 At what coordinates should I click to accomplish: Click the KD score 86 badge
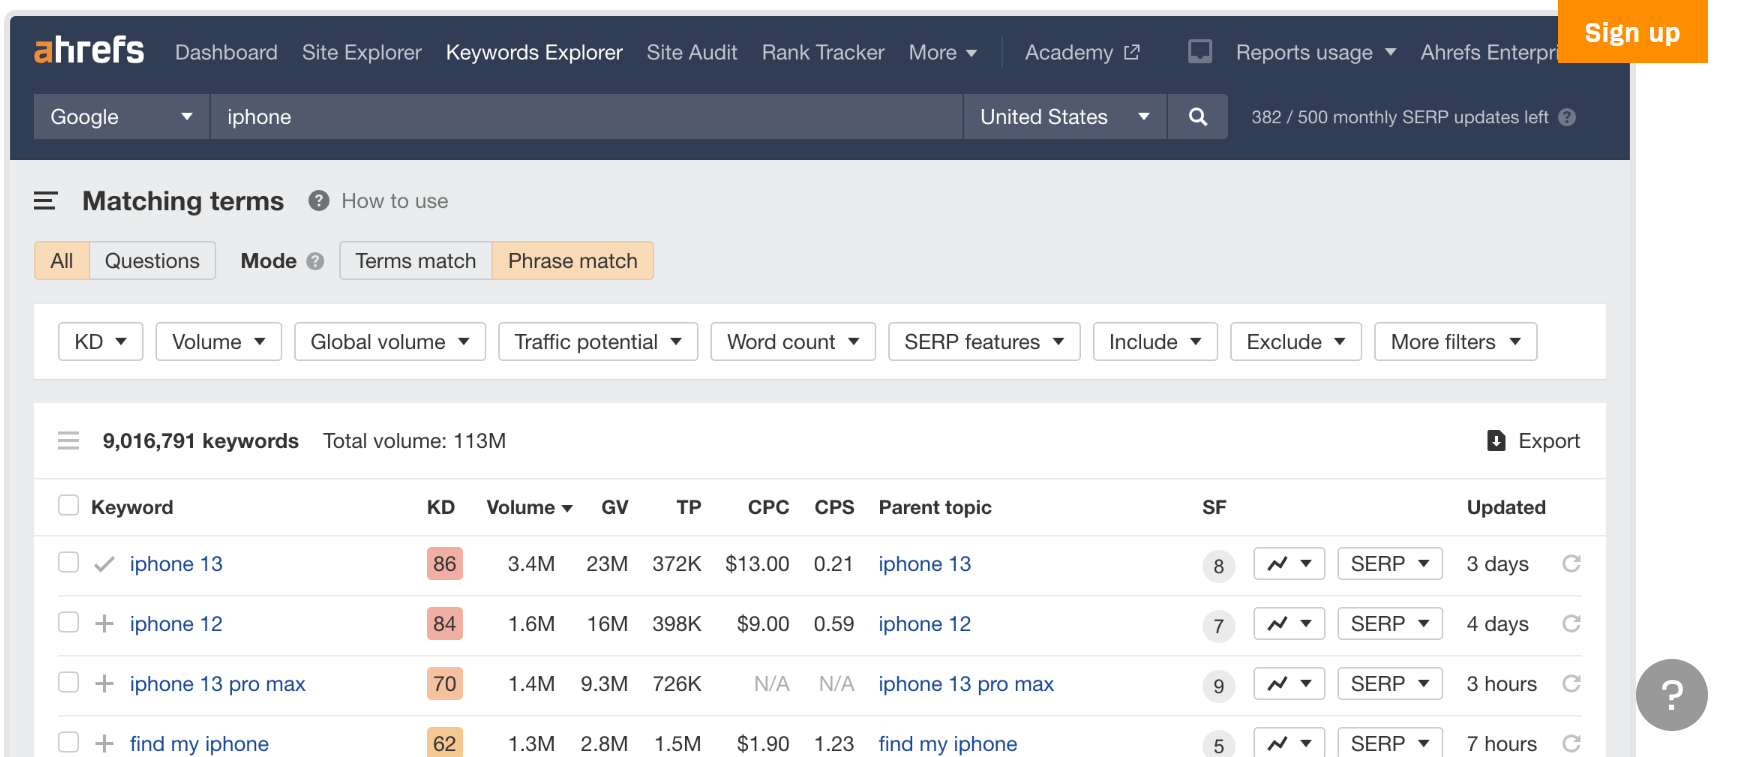click(x=445, y=564)
